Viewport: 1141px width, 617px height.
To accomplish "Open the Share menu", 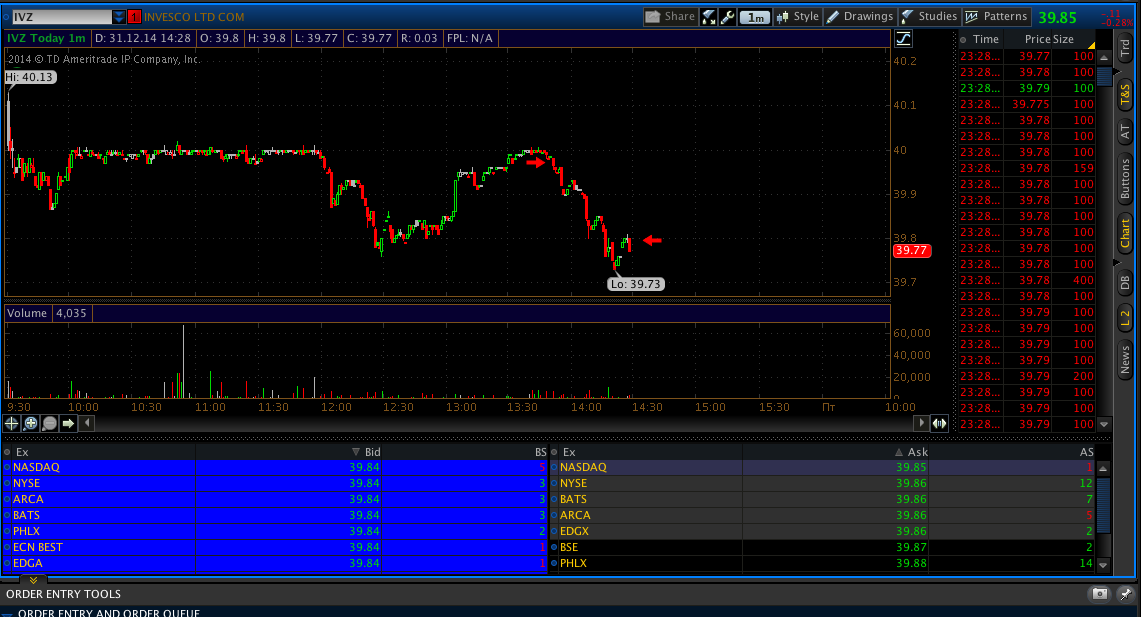I will click(670, 17).
